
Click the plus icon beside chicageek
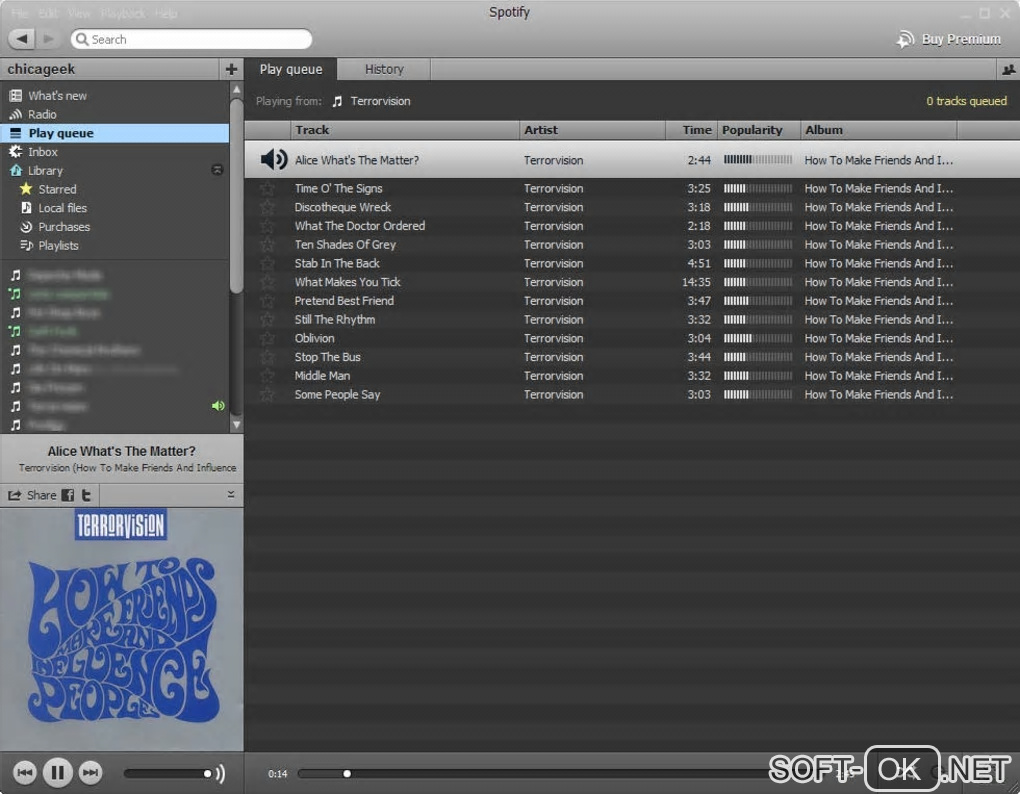coord(231,69)
